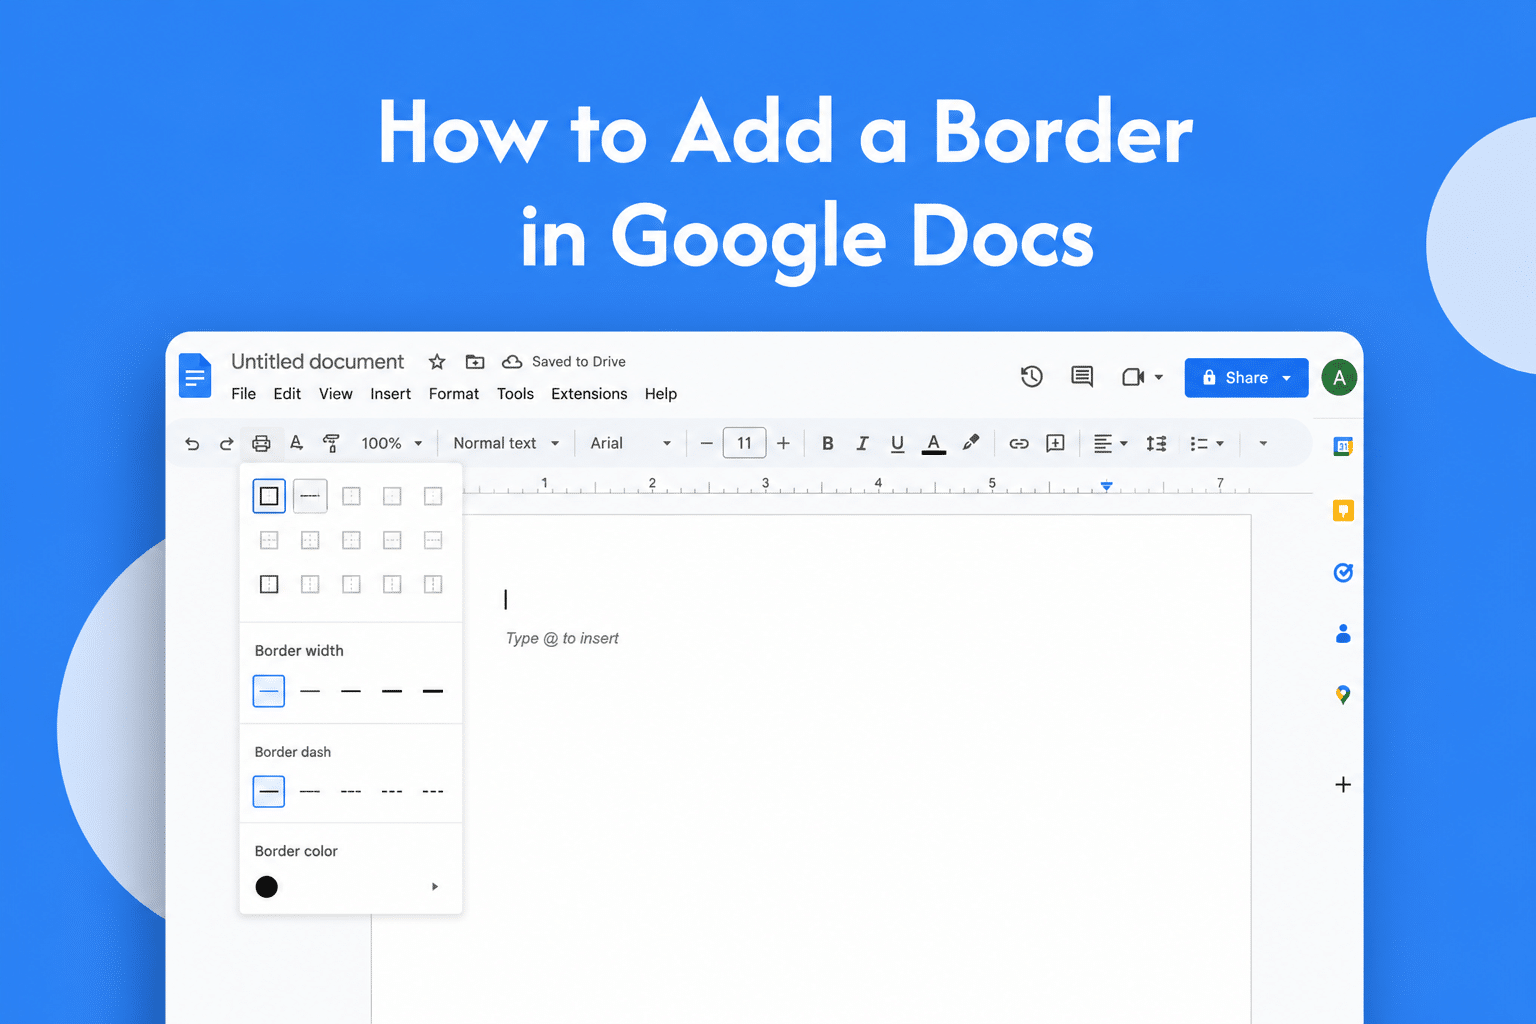The image size is (1536, 1024).
Task: Click the Untitled document title
Action: pyautogui.click(x=318, y=362)
